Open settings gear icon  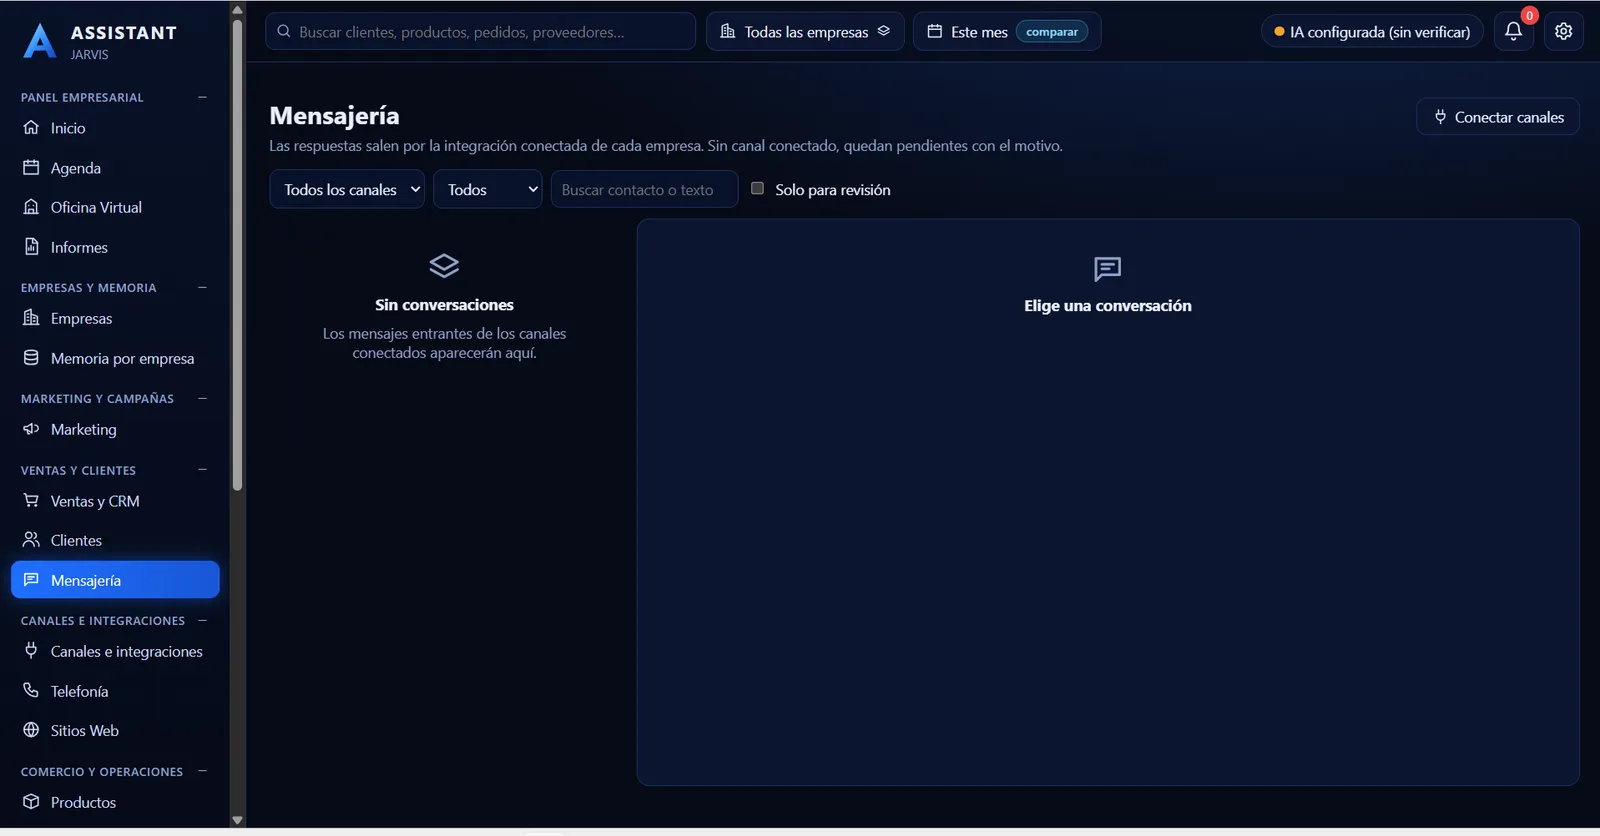point(1564,31)
